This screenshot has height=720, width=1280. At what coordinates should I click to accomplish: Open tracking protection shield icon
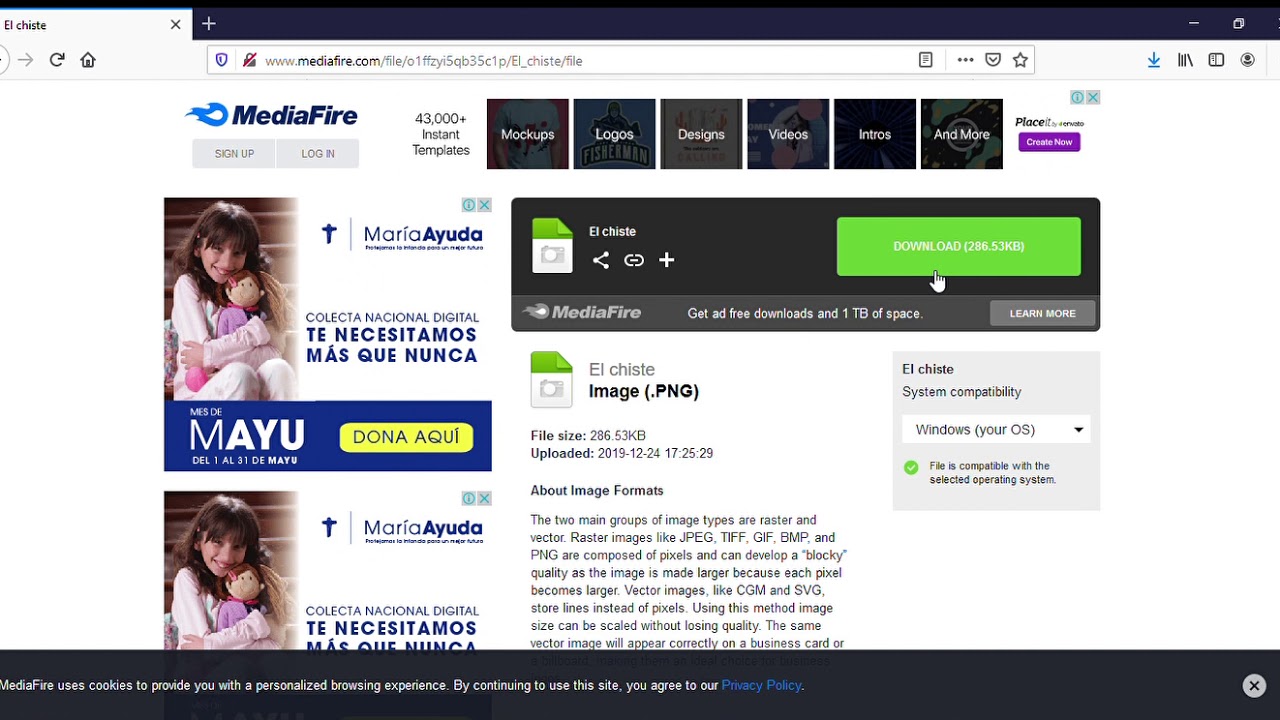222,60
